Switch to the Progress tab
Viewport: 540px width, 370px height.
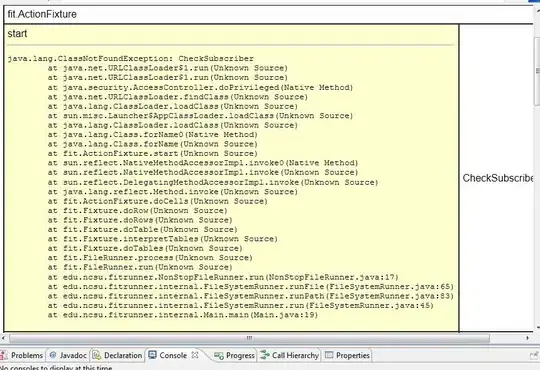click(x=234, y=355)
